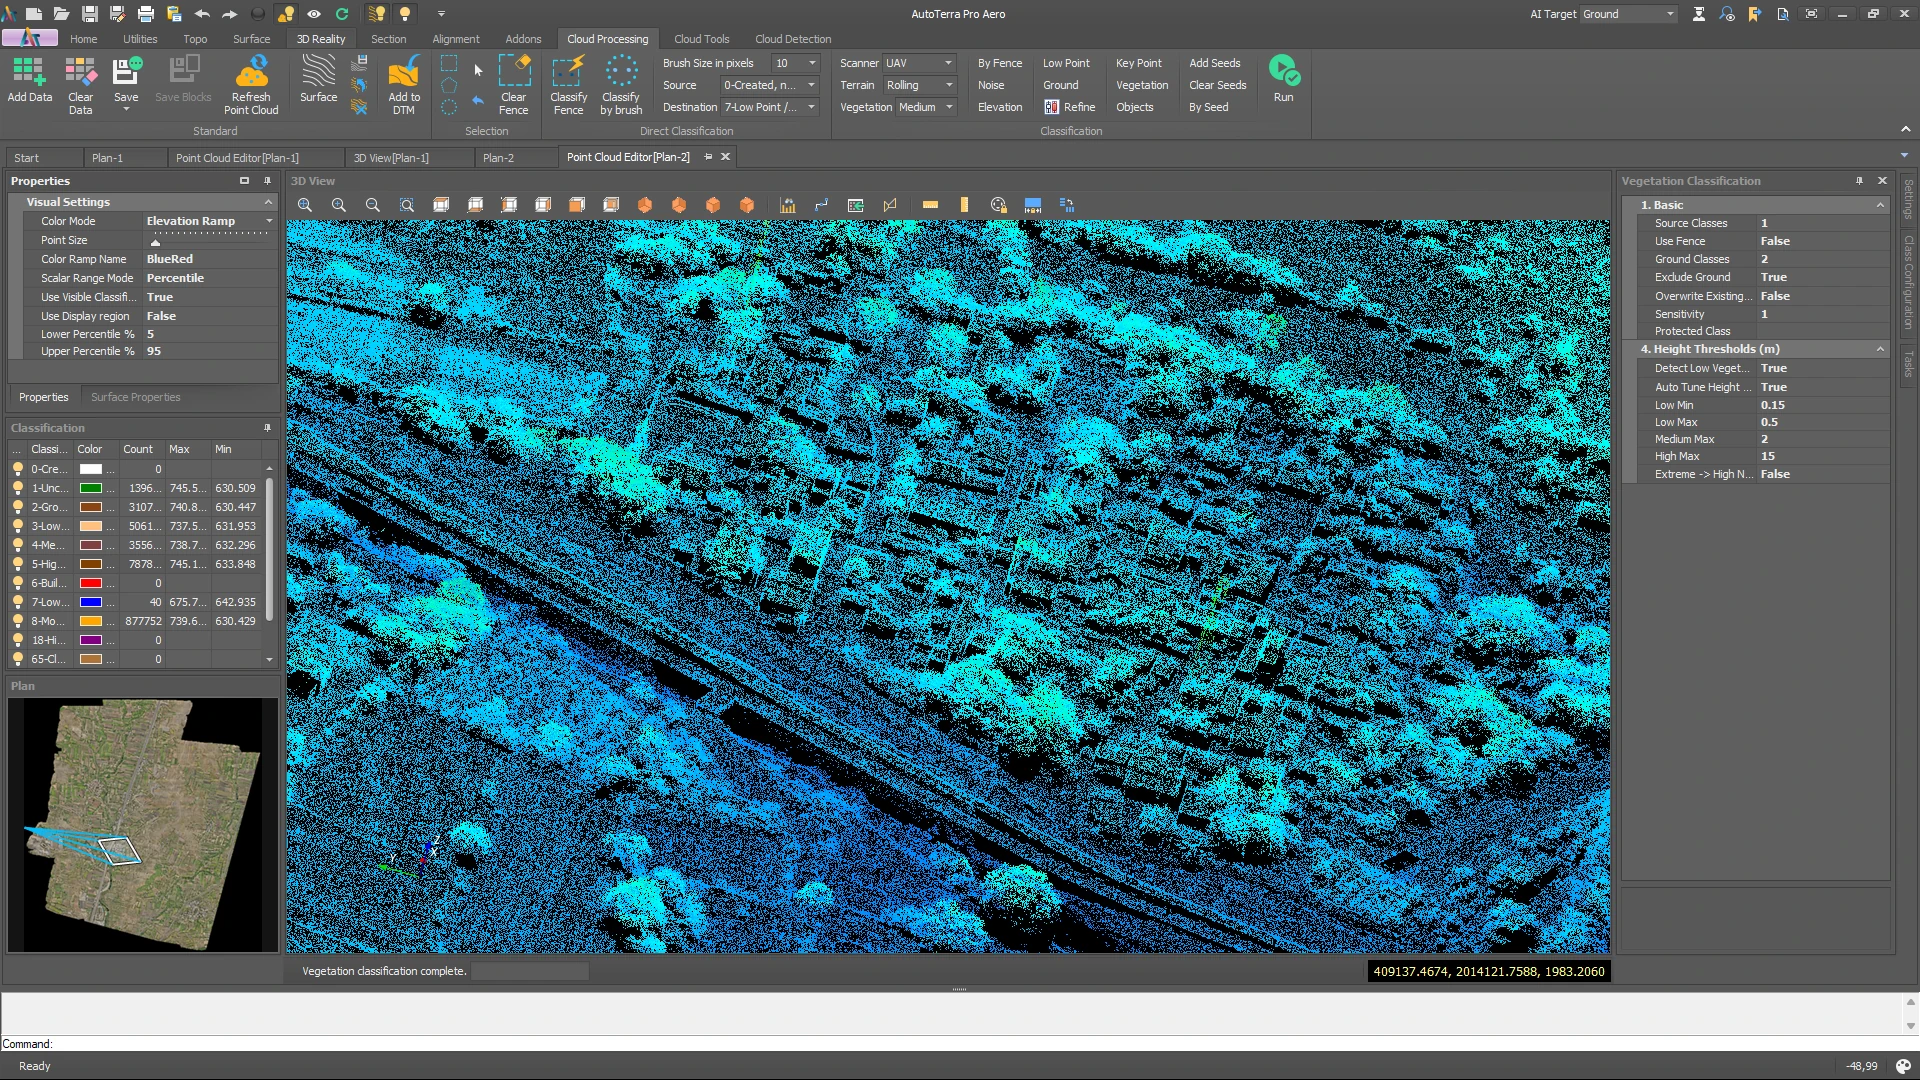Open the Scanner UAV dropdown
Viewport: 1920px width, 1080px height.
point(947,63)
